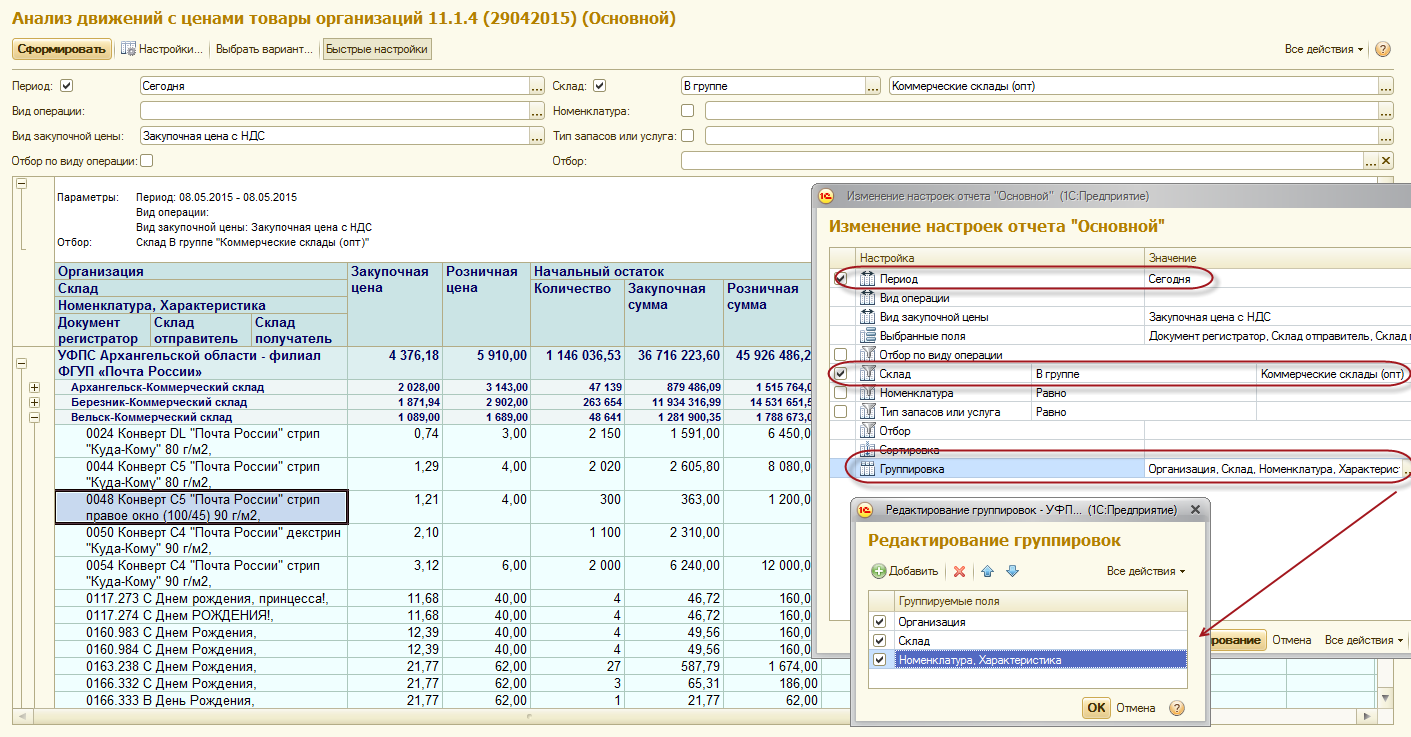Enable the Тип запасов или услуга filter checkbox
Viewport: 1411px width, 737px height.
[687, 135]
